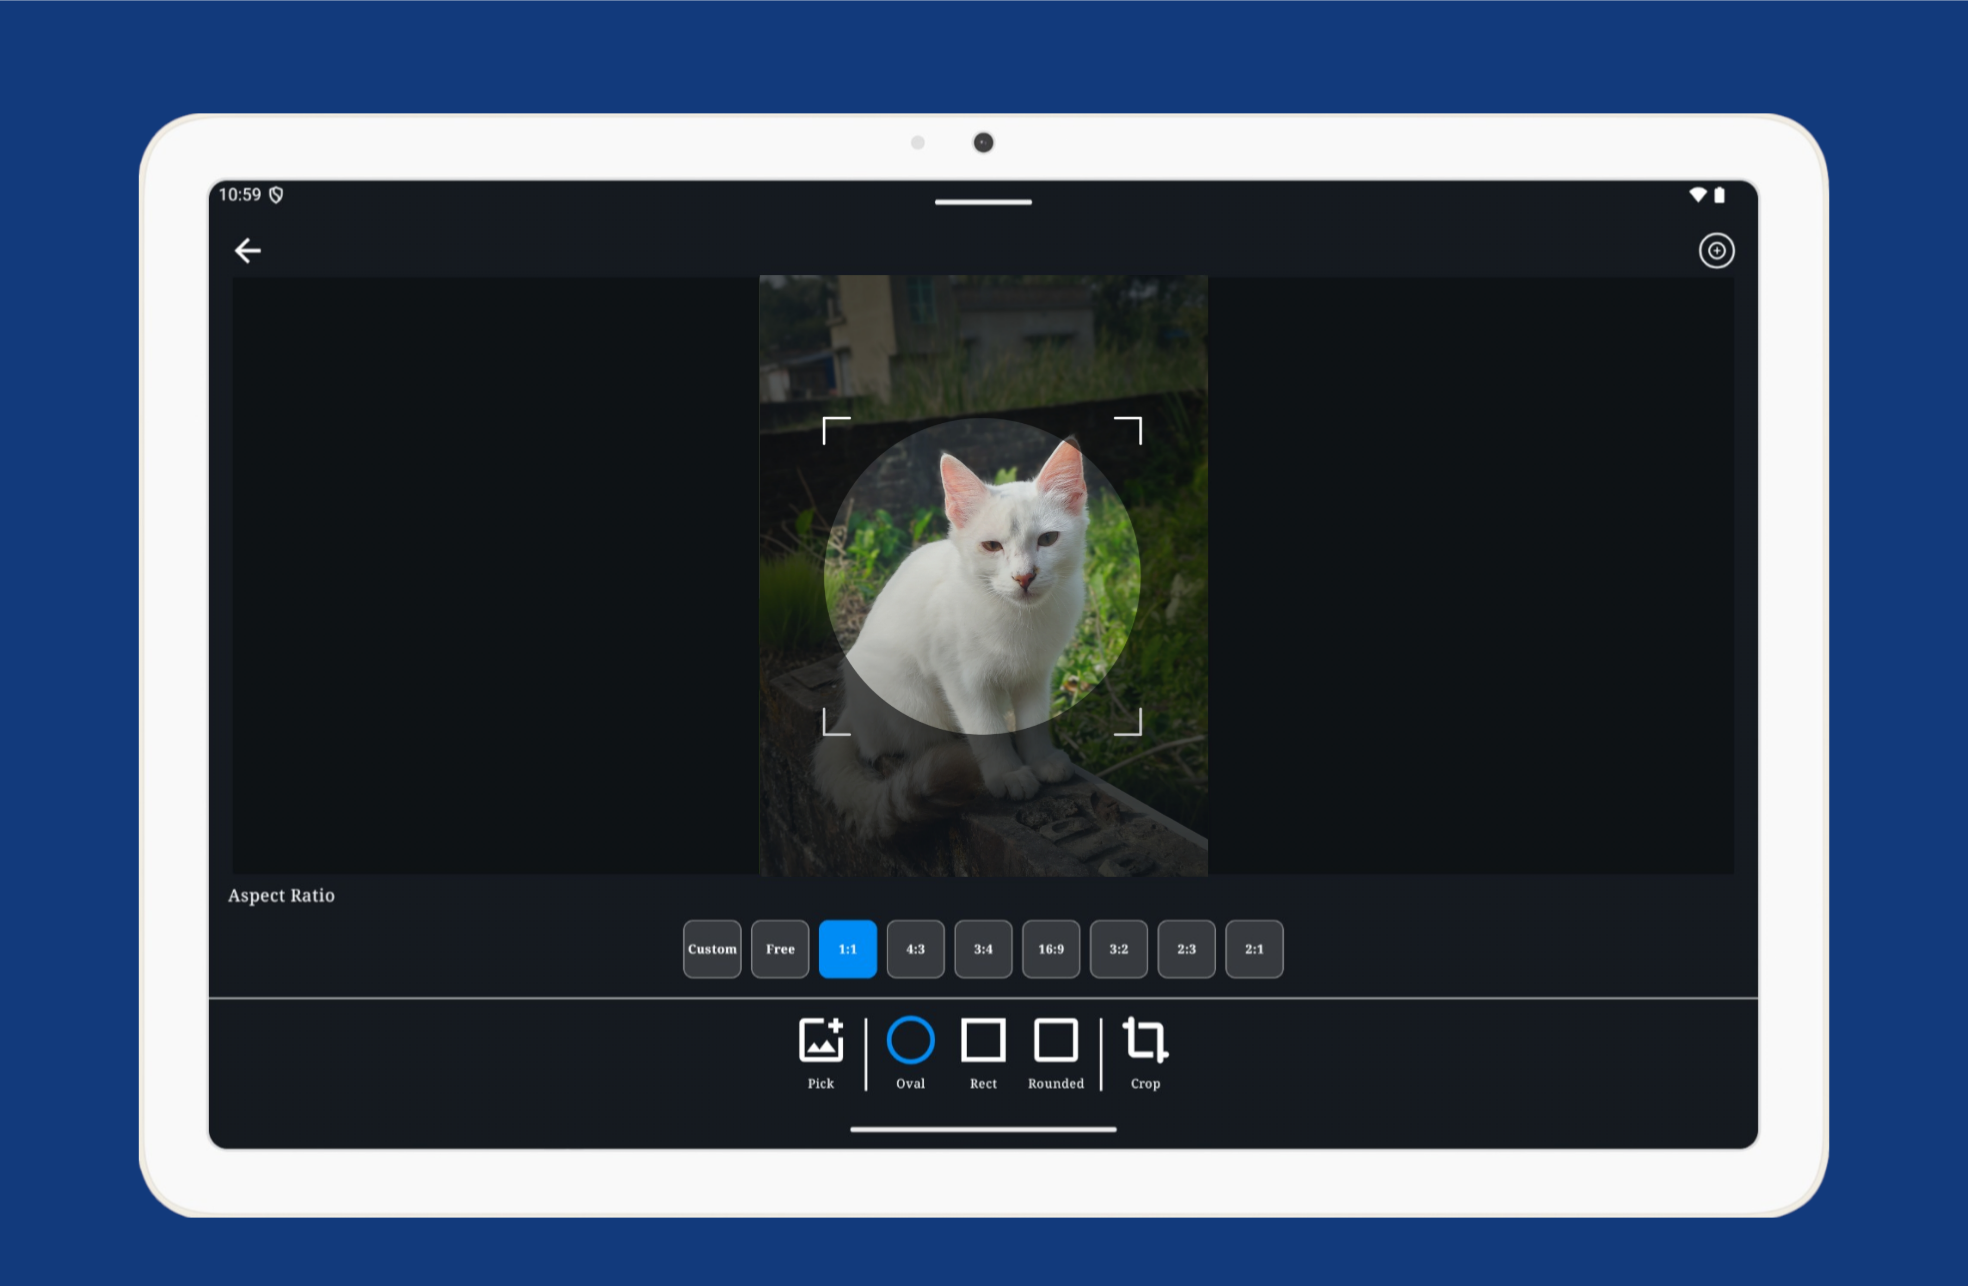Viewport: 1968px width, 1286px height.
Task: Tap the shield icon in status bar
Action: tap(276, 195)
